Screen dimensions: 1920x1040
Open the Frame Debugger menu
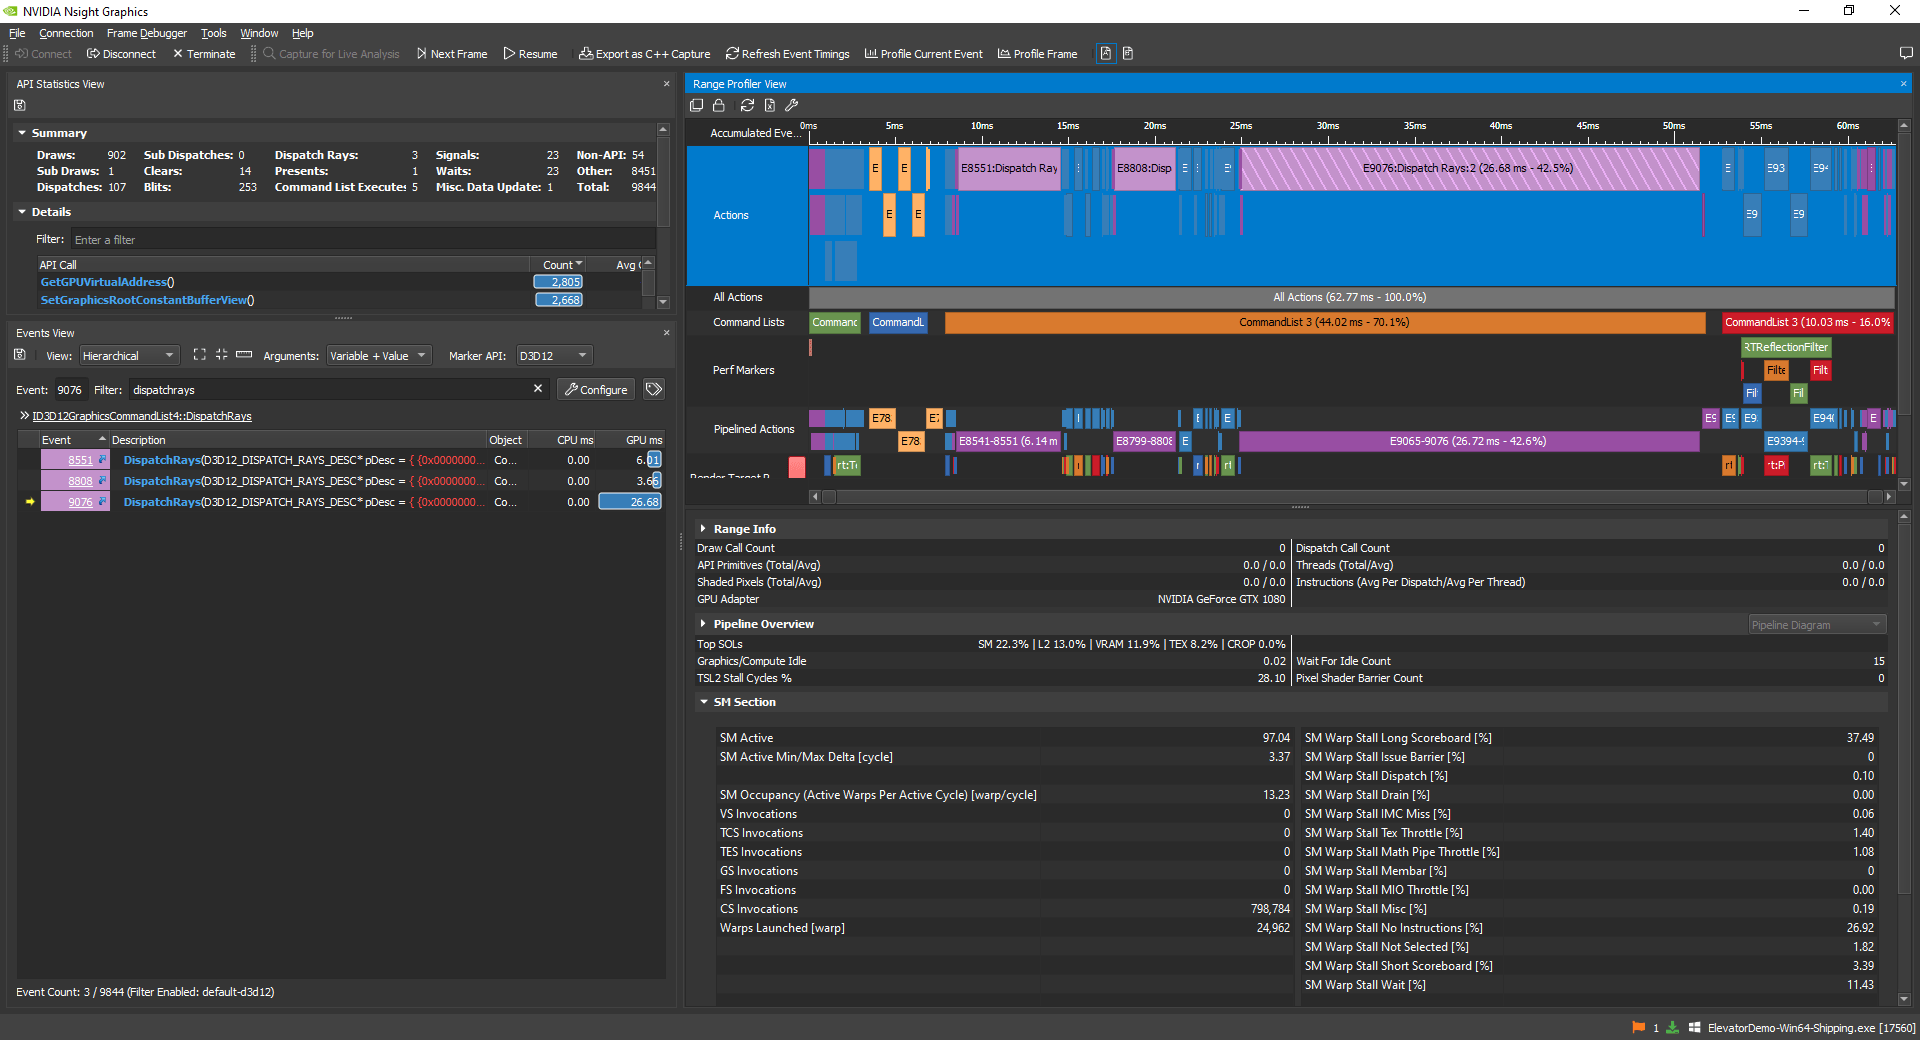pyautogui.click(x=147, y=33)
